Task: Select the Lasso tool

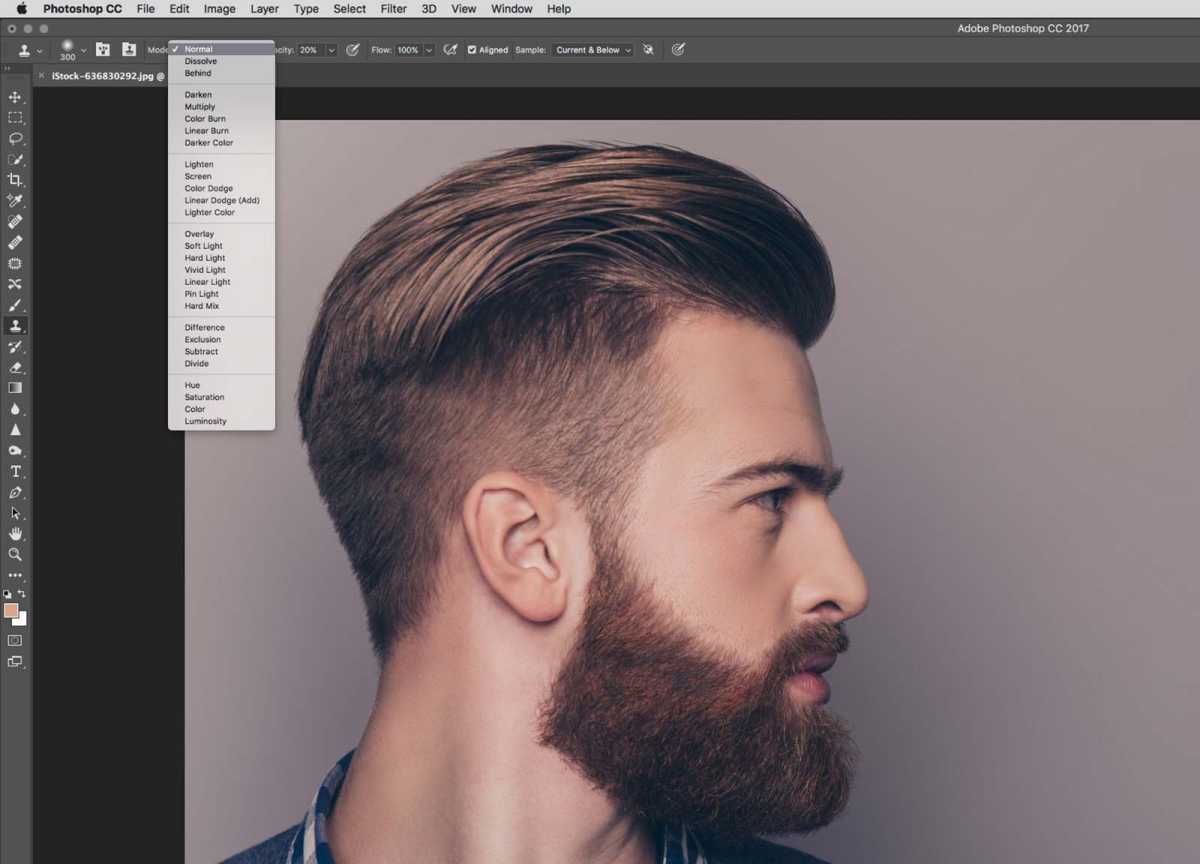Action: coord(15,139)
